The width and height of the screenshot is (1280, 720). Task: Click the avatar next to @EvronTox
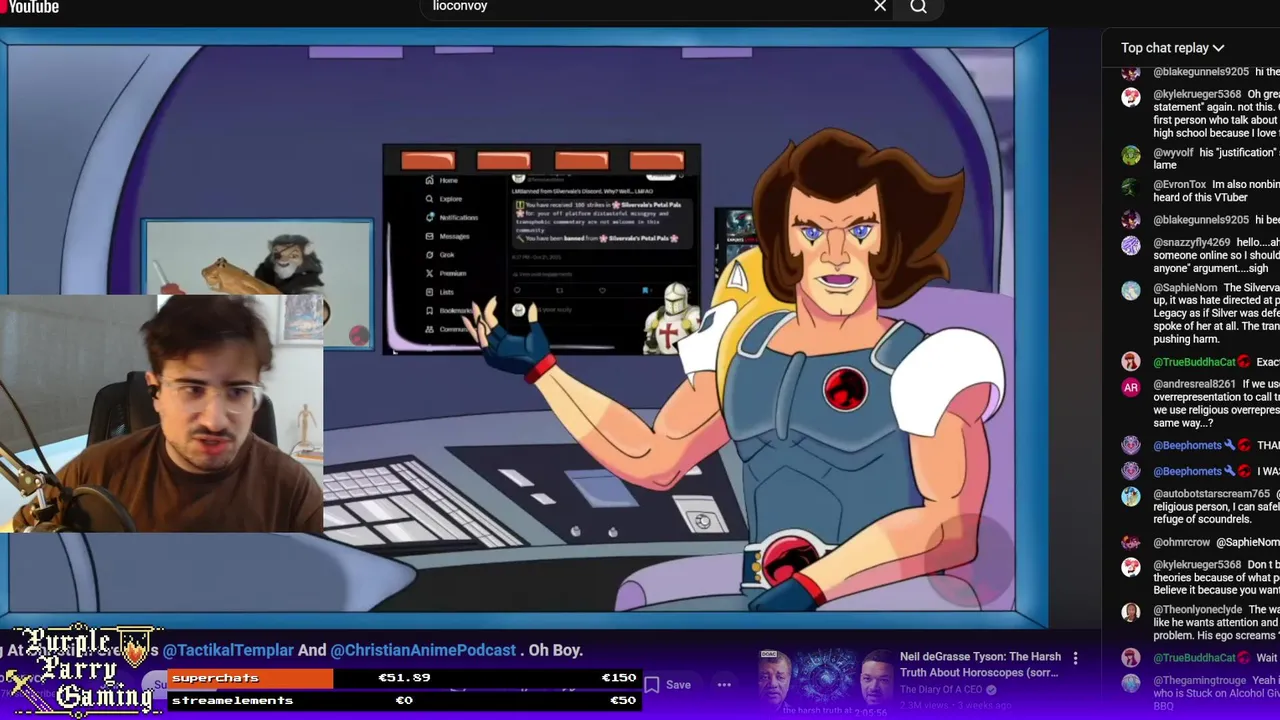1131,187
